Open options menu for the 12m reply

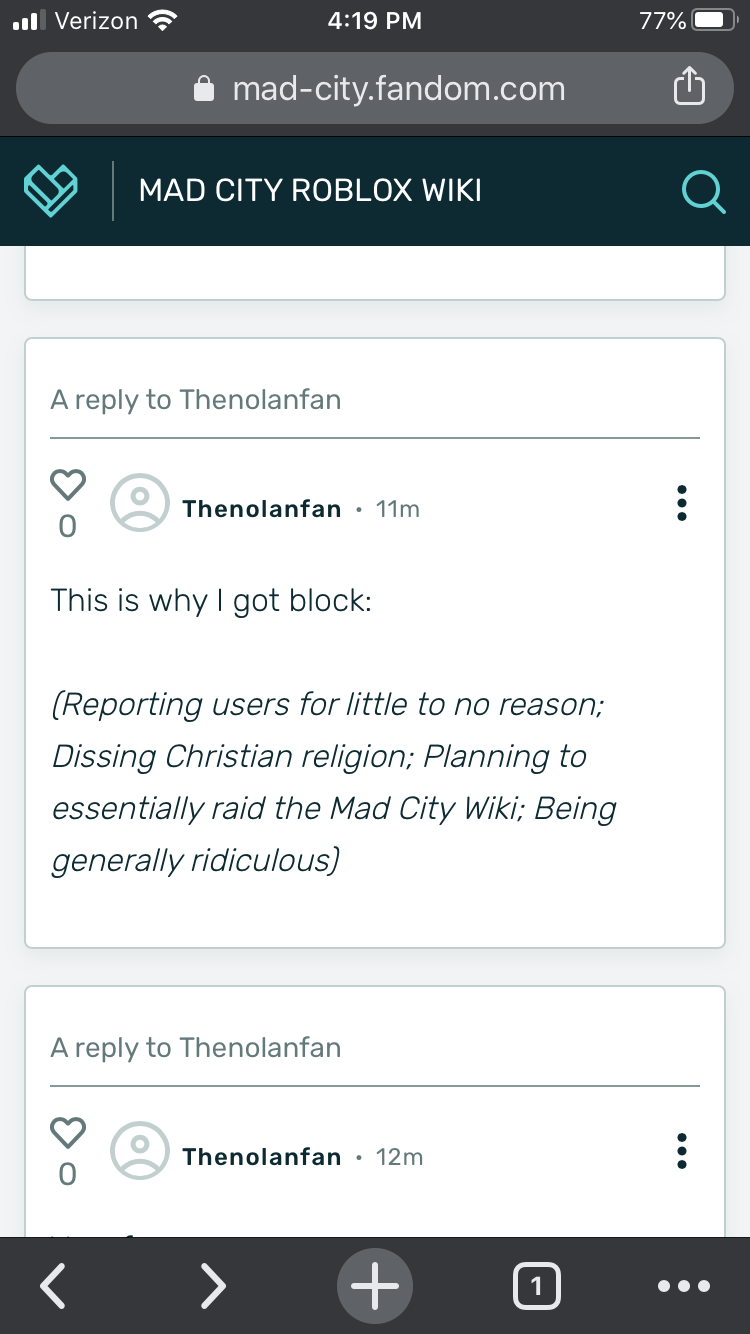click(682, 1151)
